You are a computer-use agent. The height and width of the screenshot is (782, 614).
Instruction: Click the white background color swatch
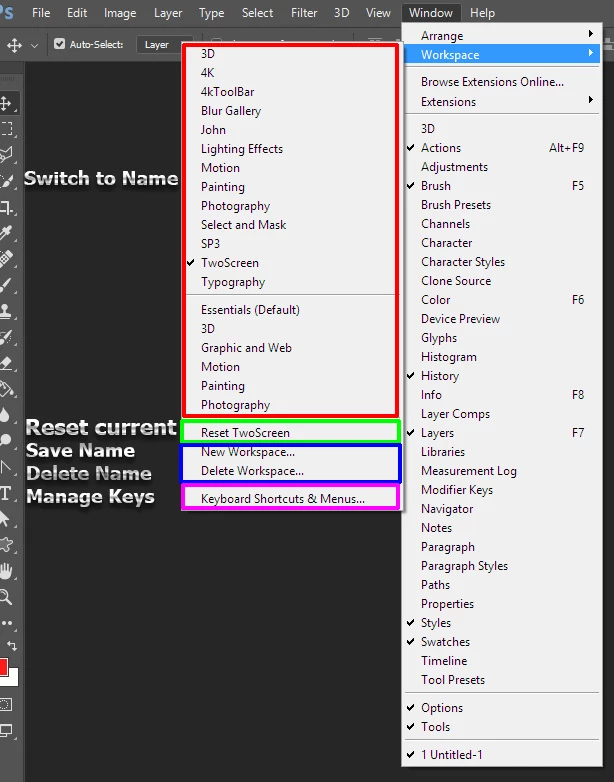coord(12,679)
